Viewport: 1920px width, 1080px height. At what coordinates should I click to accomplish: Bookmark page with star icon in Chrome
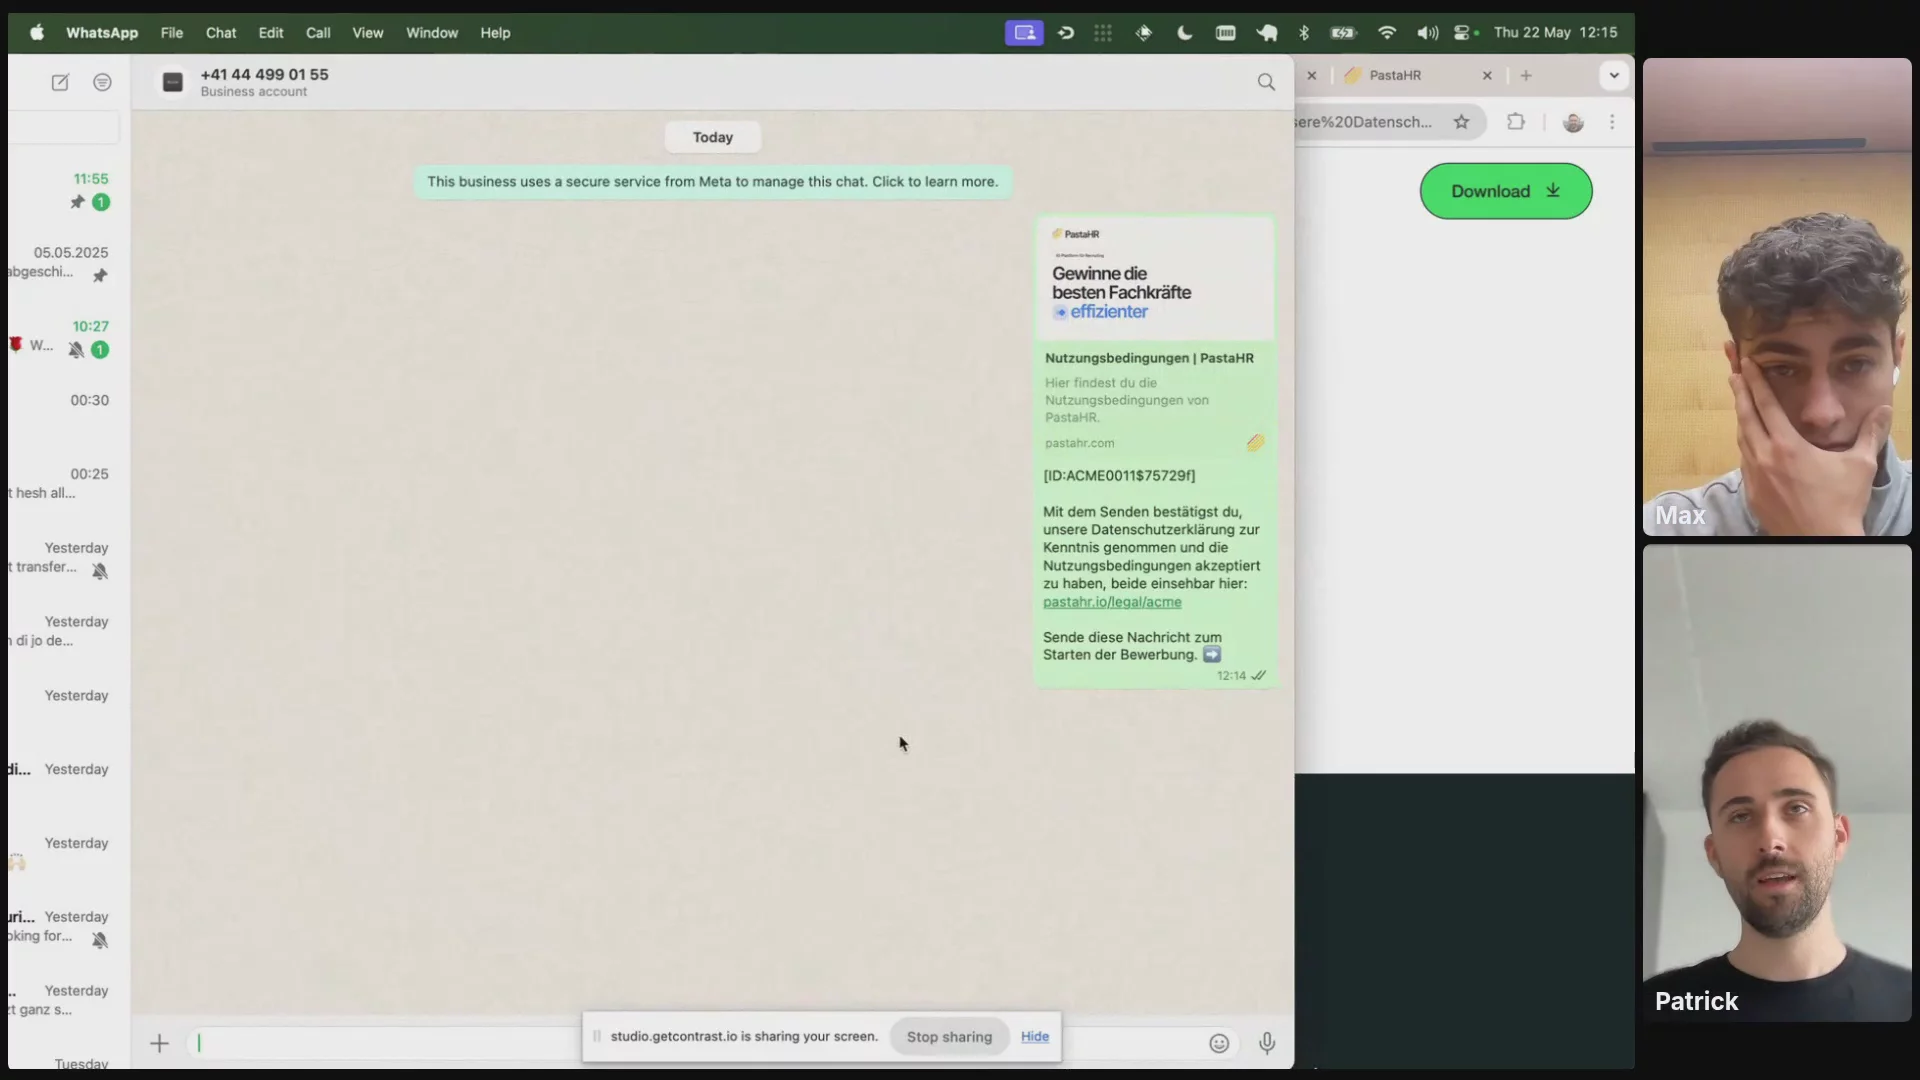pyautogui.click(x=1461, y=122)
